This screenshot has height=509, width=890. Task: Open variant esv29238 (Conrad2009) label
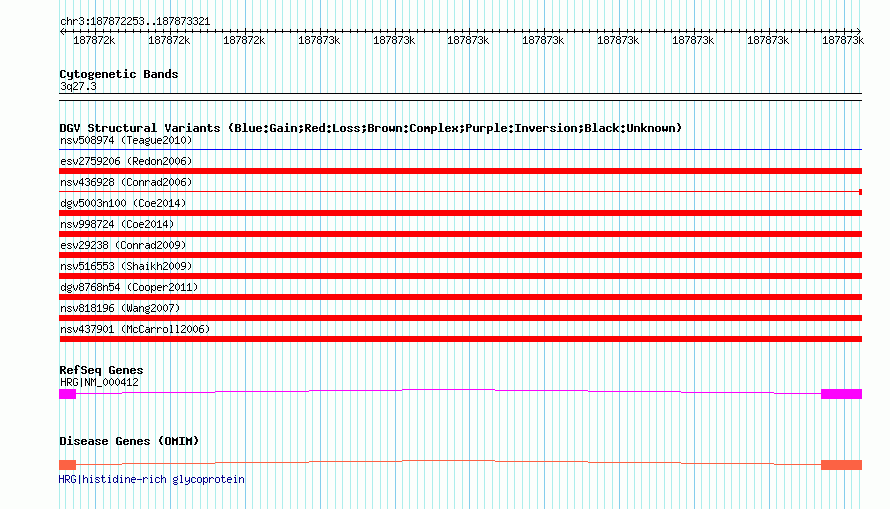123,245
